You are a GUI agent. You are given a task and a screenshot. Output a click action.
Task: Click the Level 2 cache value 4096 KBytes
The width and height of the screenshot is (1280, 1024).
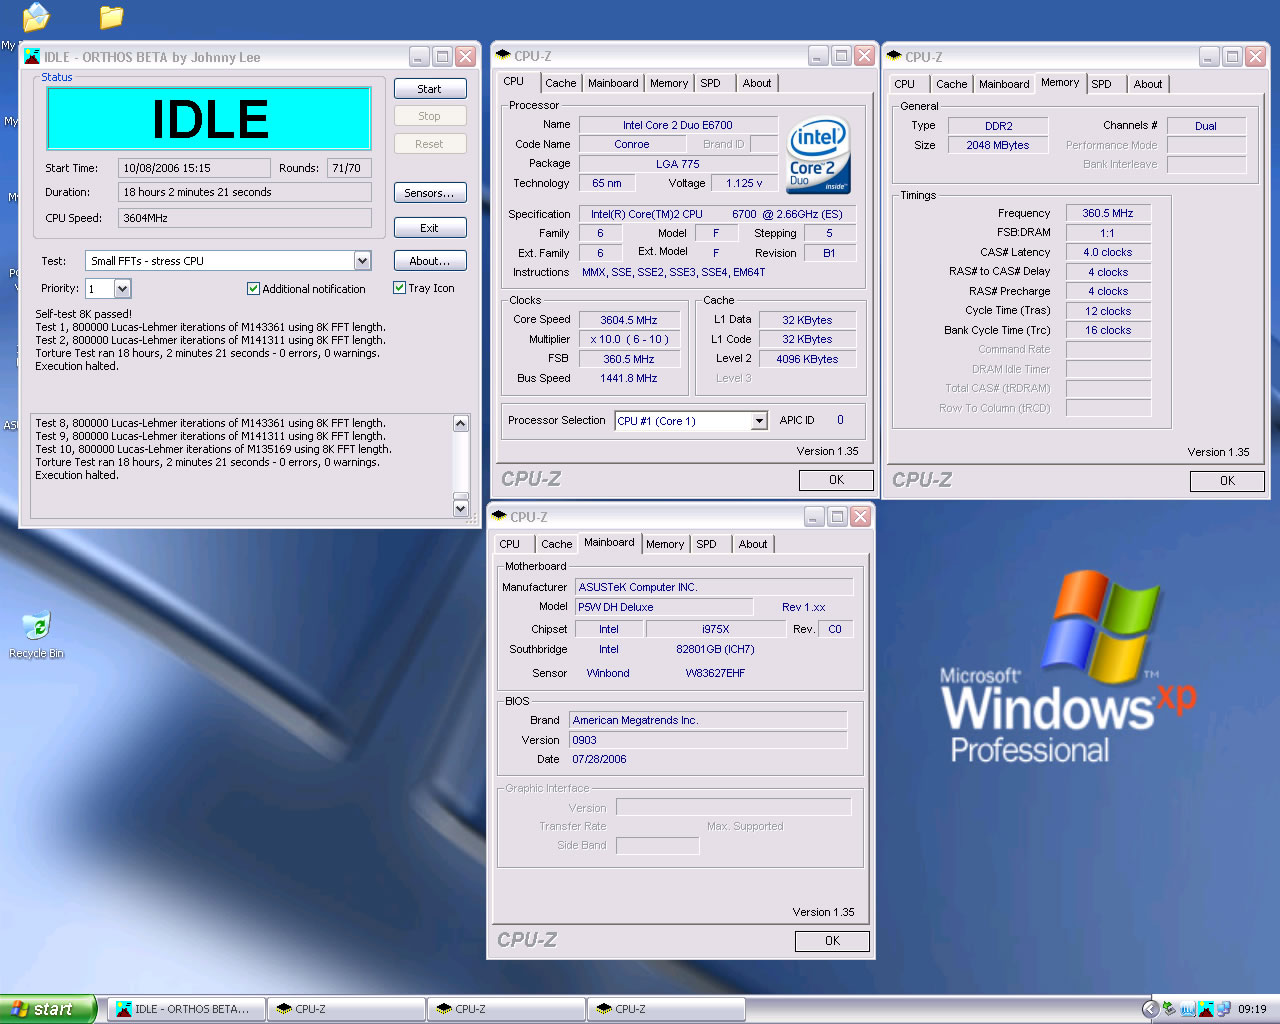pos(808,359)
